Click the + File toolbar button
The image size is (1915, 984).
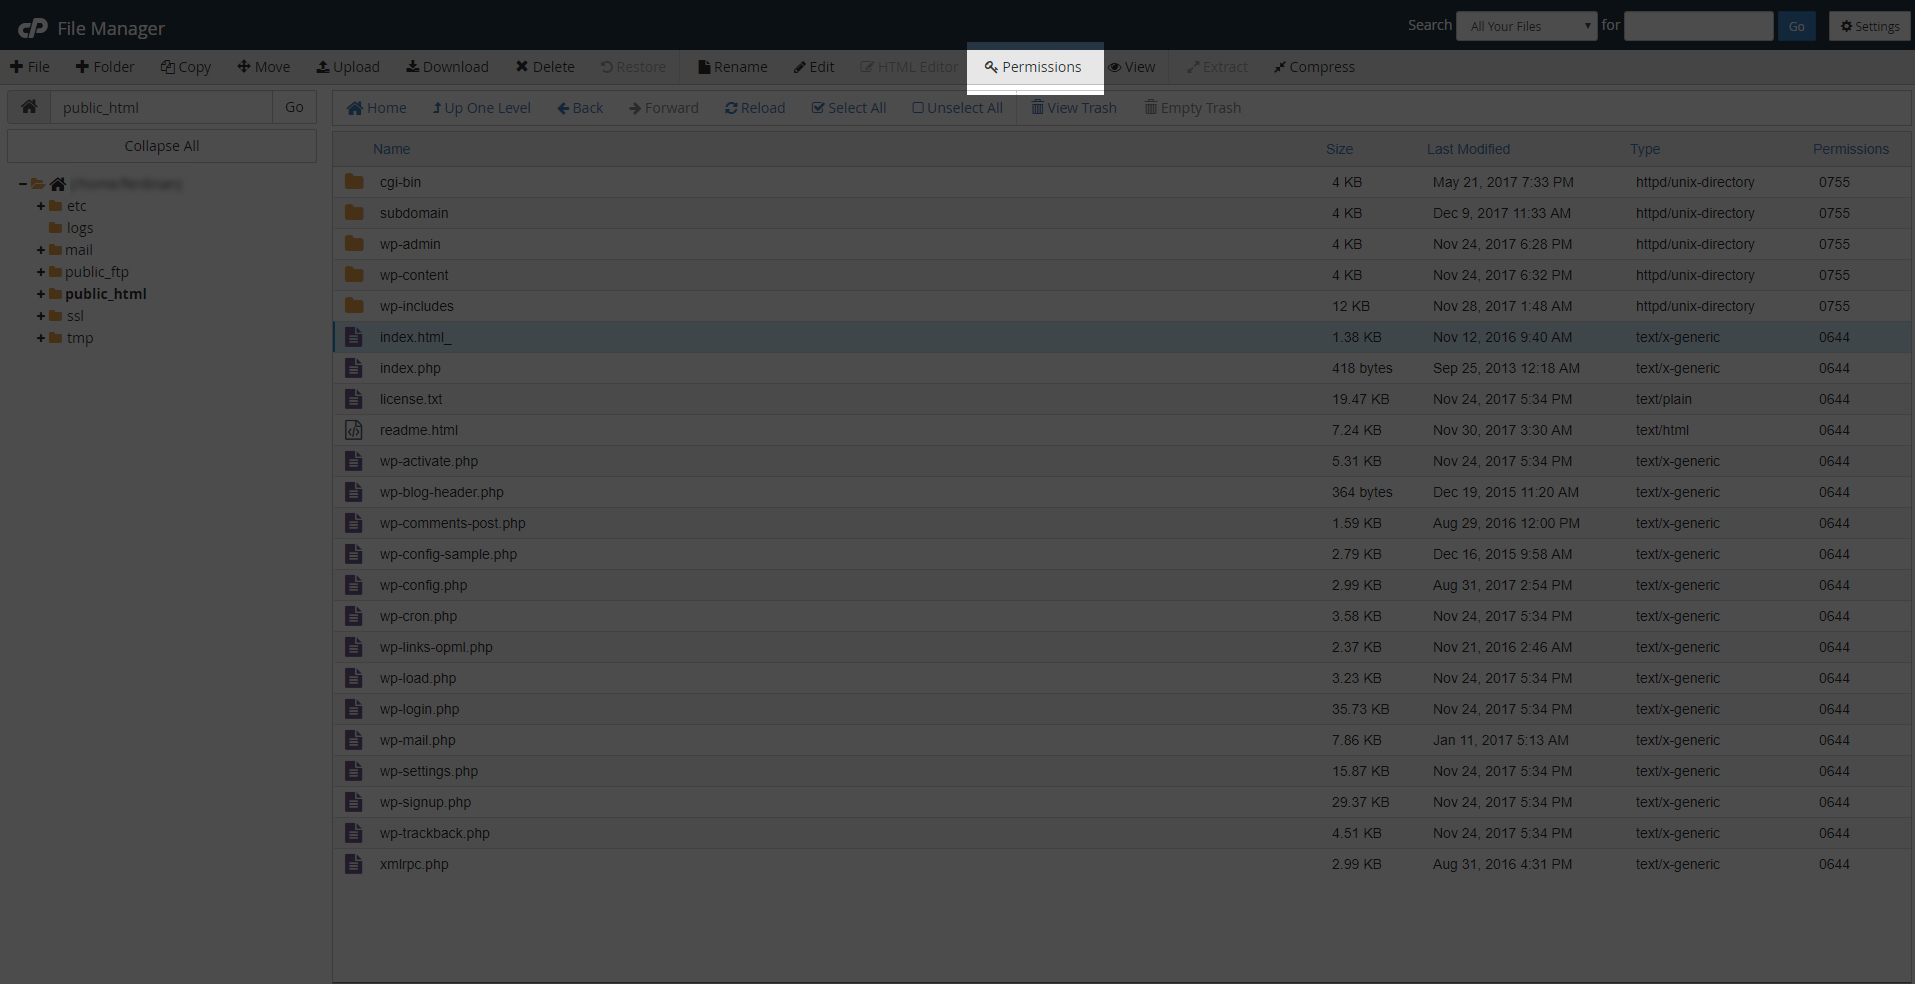pos(30,67)
